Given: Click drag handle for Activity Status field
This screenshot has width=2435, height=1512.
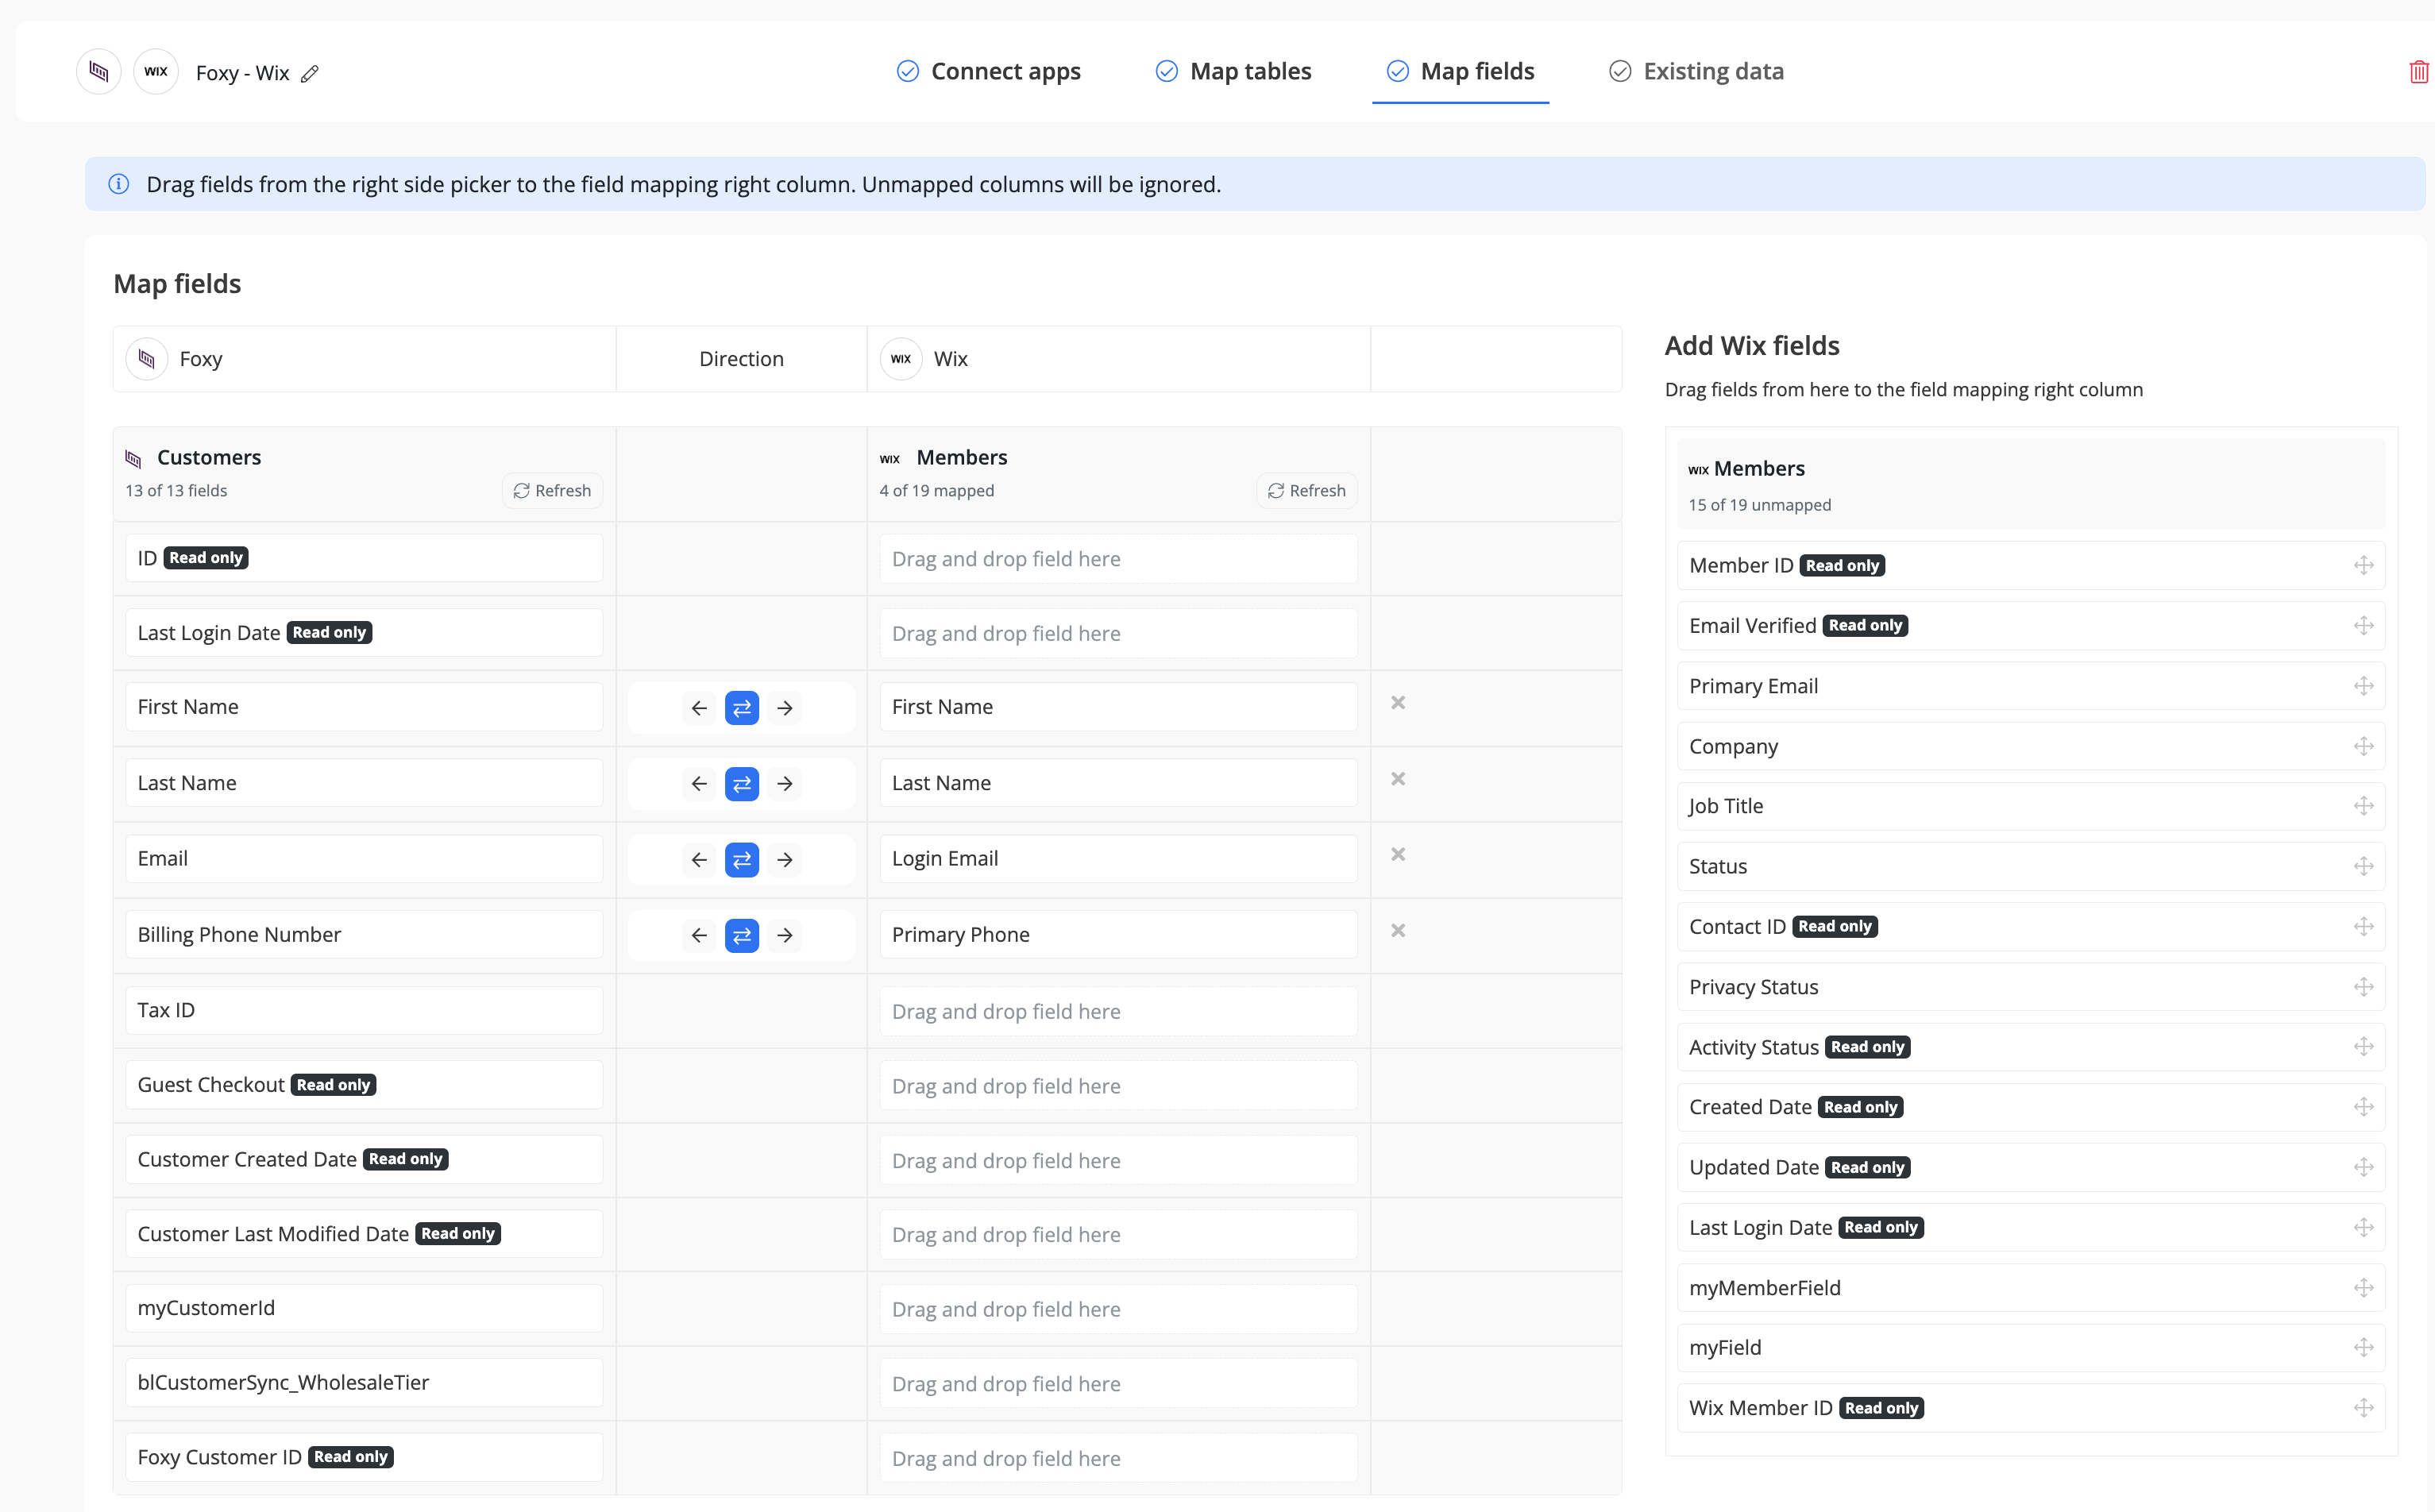Looking at the screenshot, I should click(2363, 1047).
